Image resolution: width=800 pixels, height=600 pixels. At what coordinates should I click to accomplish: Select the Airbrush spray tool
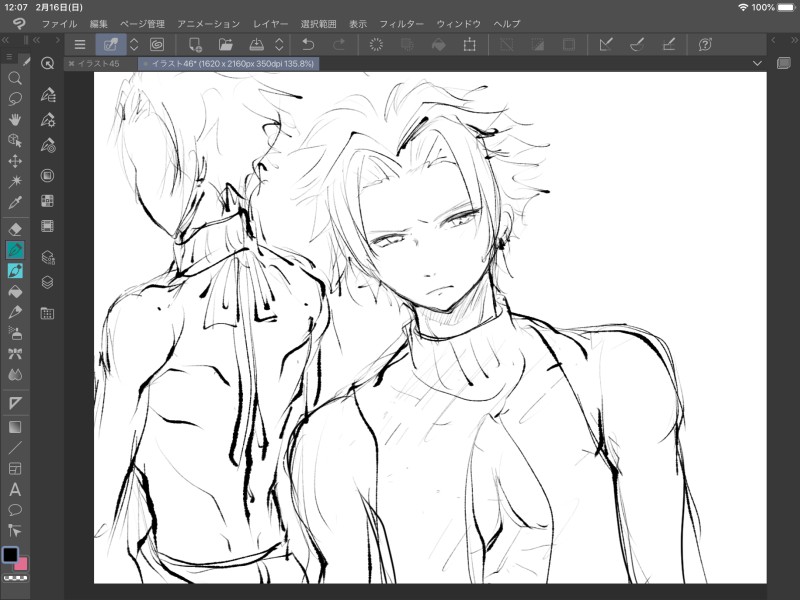coord(15,333)
